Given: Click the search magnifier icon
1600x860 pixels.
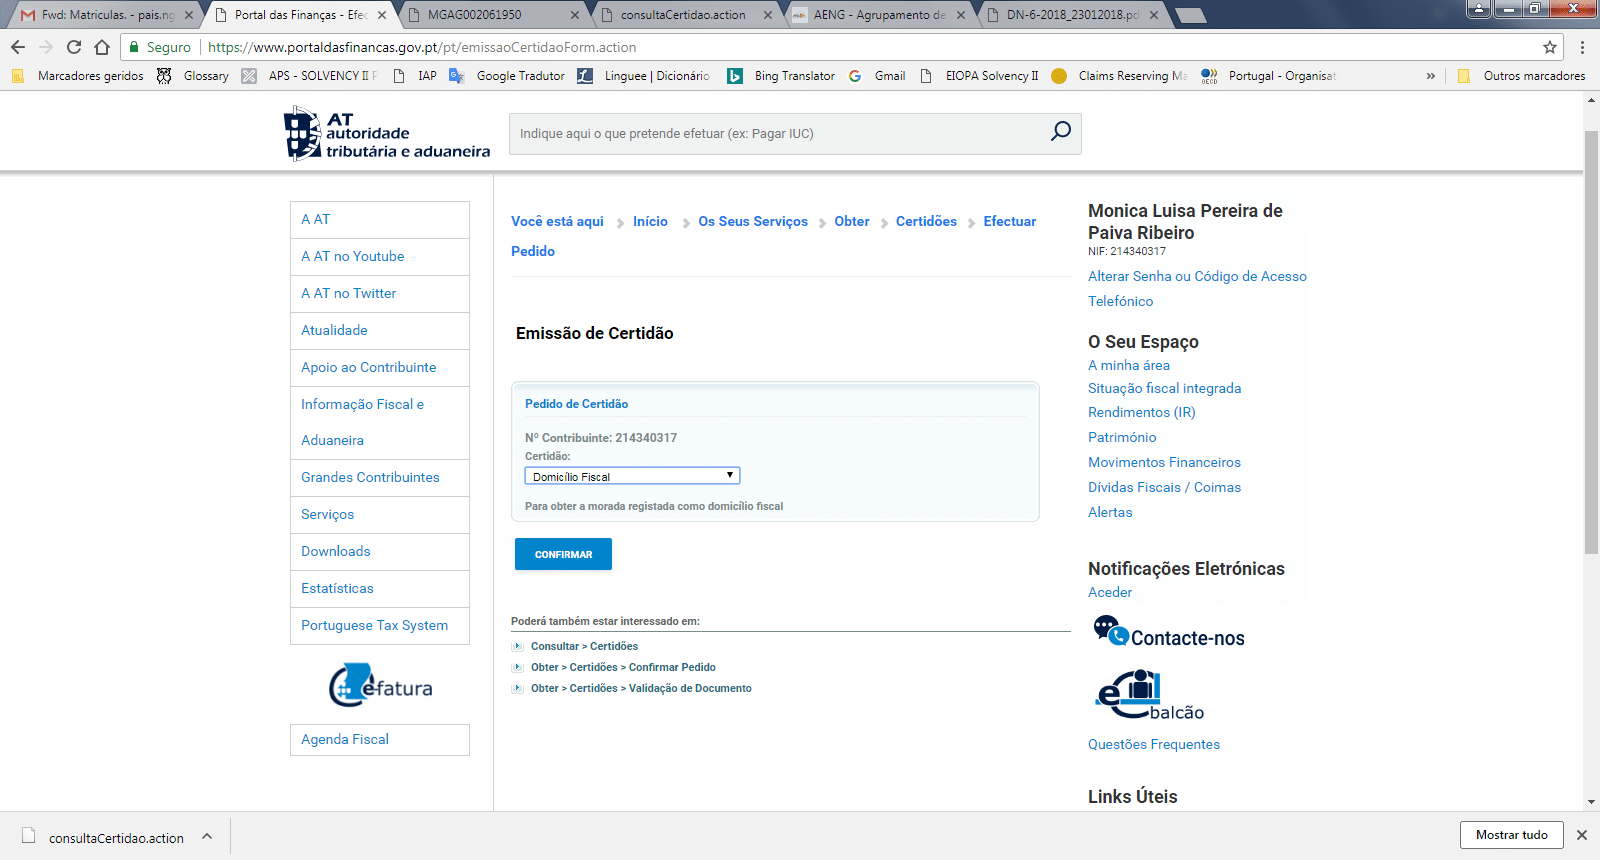Looking at the screenshot, I should [x=1060, y=132].
